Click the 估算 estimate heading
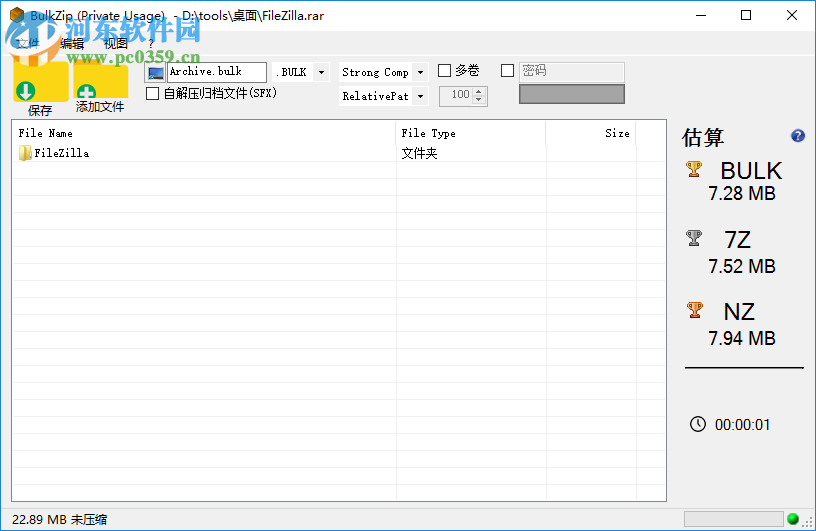Screen dimensions: 816x531 pos(703,137)
